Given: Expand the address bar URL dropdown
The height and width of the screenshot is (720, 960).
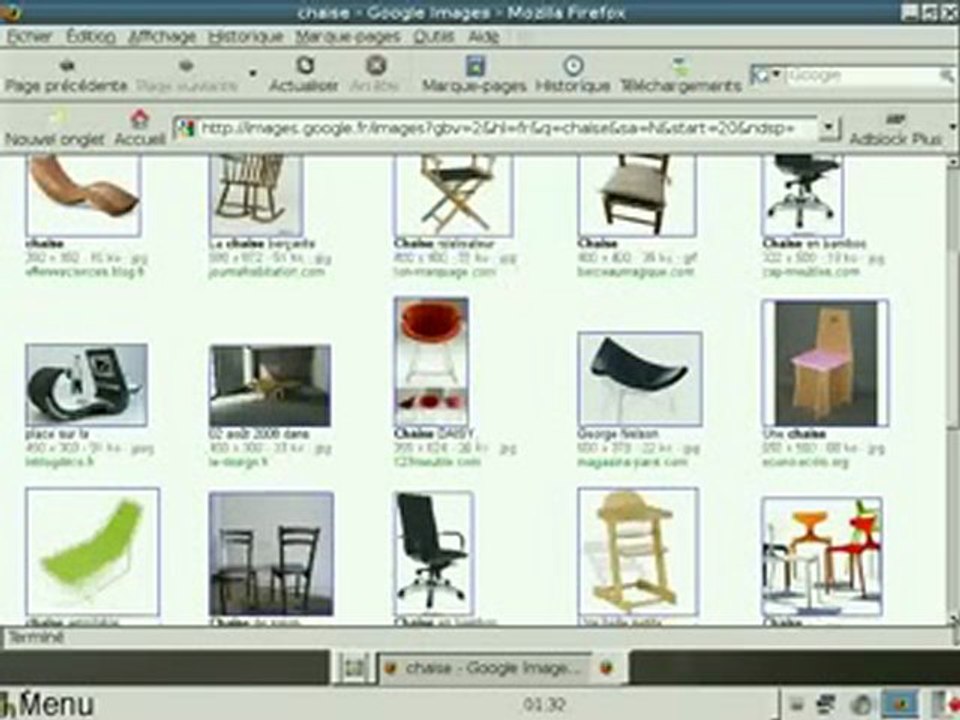Looking at the screenshot, I should pyautogui.click(x=828, y=128).
